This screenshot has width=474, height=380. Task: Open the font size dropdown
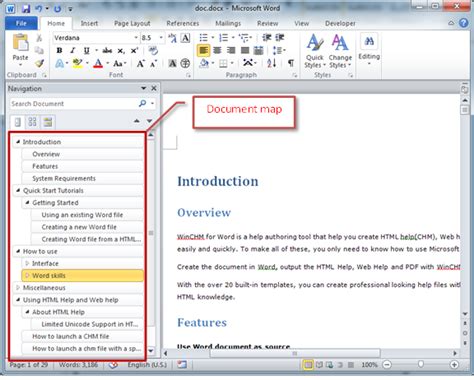161,38
